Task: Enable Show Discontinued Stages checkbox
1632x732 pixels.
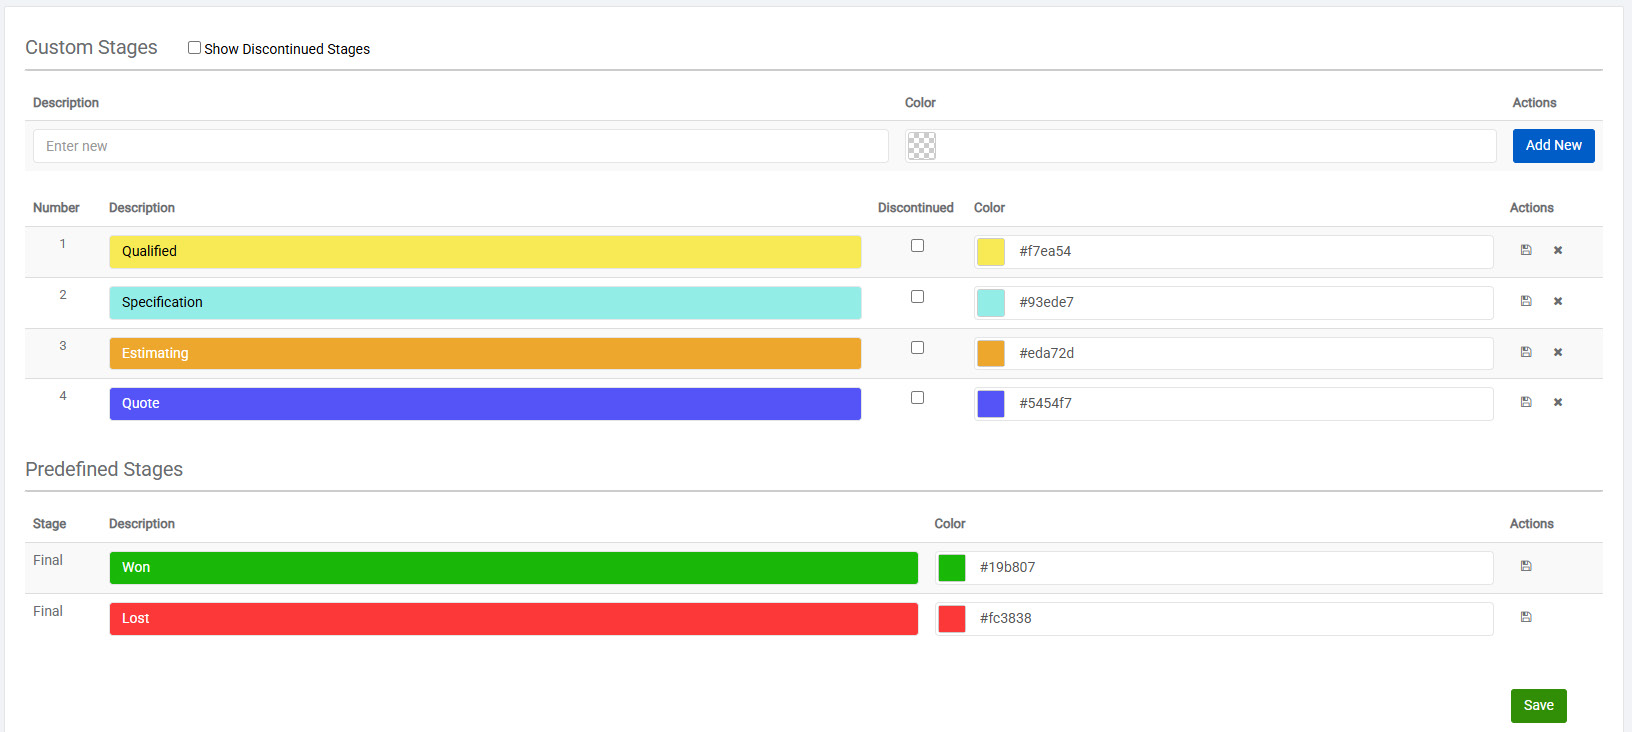Action: [x=195, y=48]
